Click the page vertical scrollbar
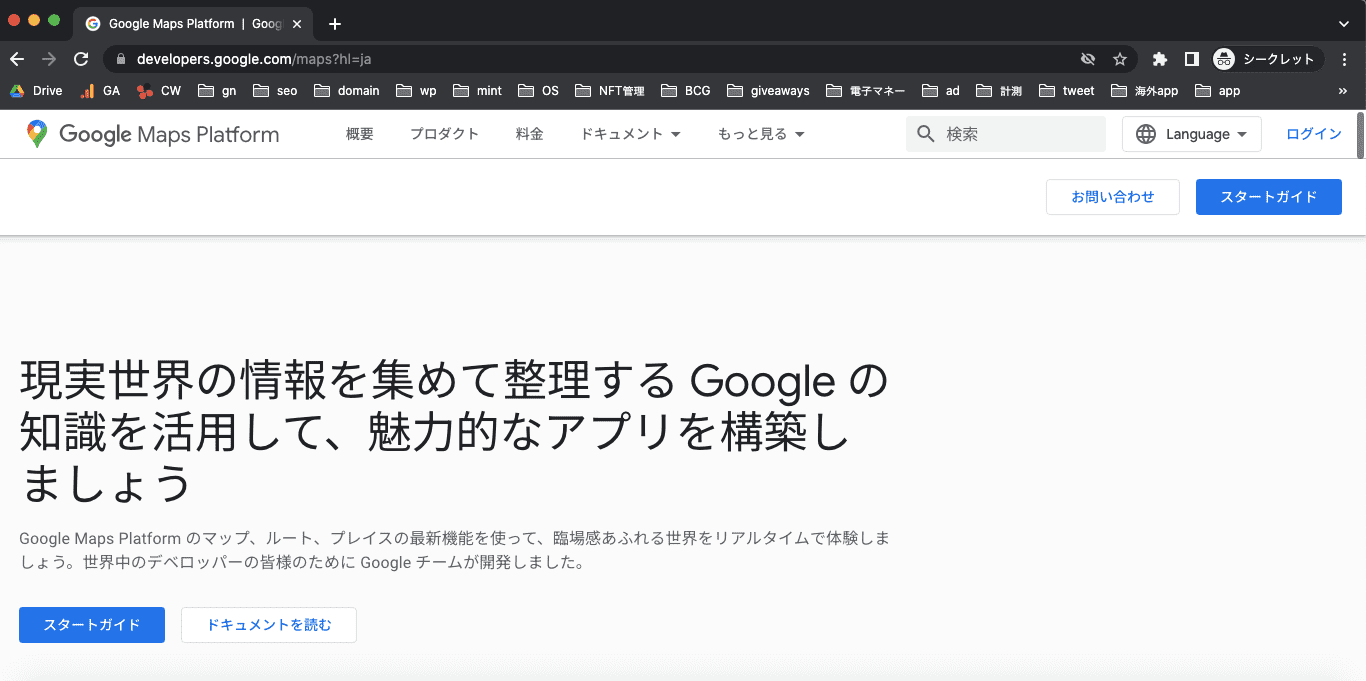The width and height of the screenshot is (1366, 681). (x=1360, y=136)
